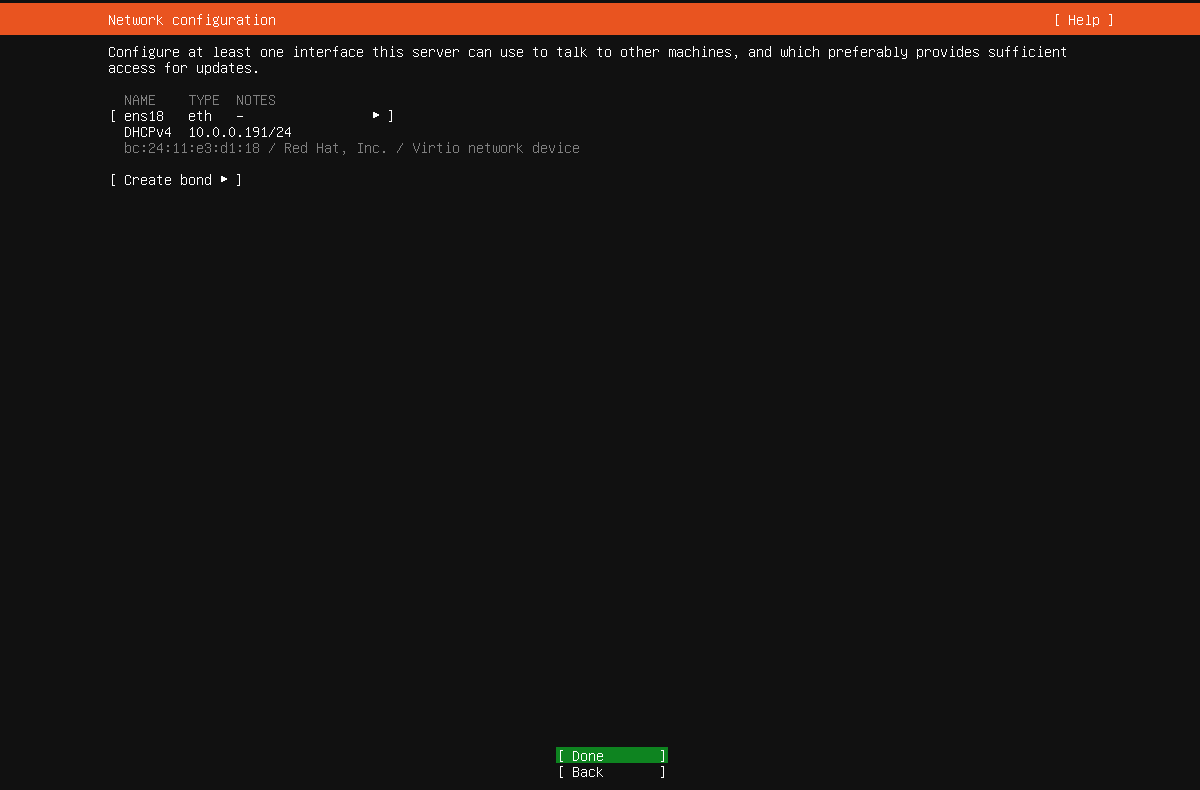Click the notes dash for ens18
Viewport: 1200px width, 790px height.
click(240, 116)
